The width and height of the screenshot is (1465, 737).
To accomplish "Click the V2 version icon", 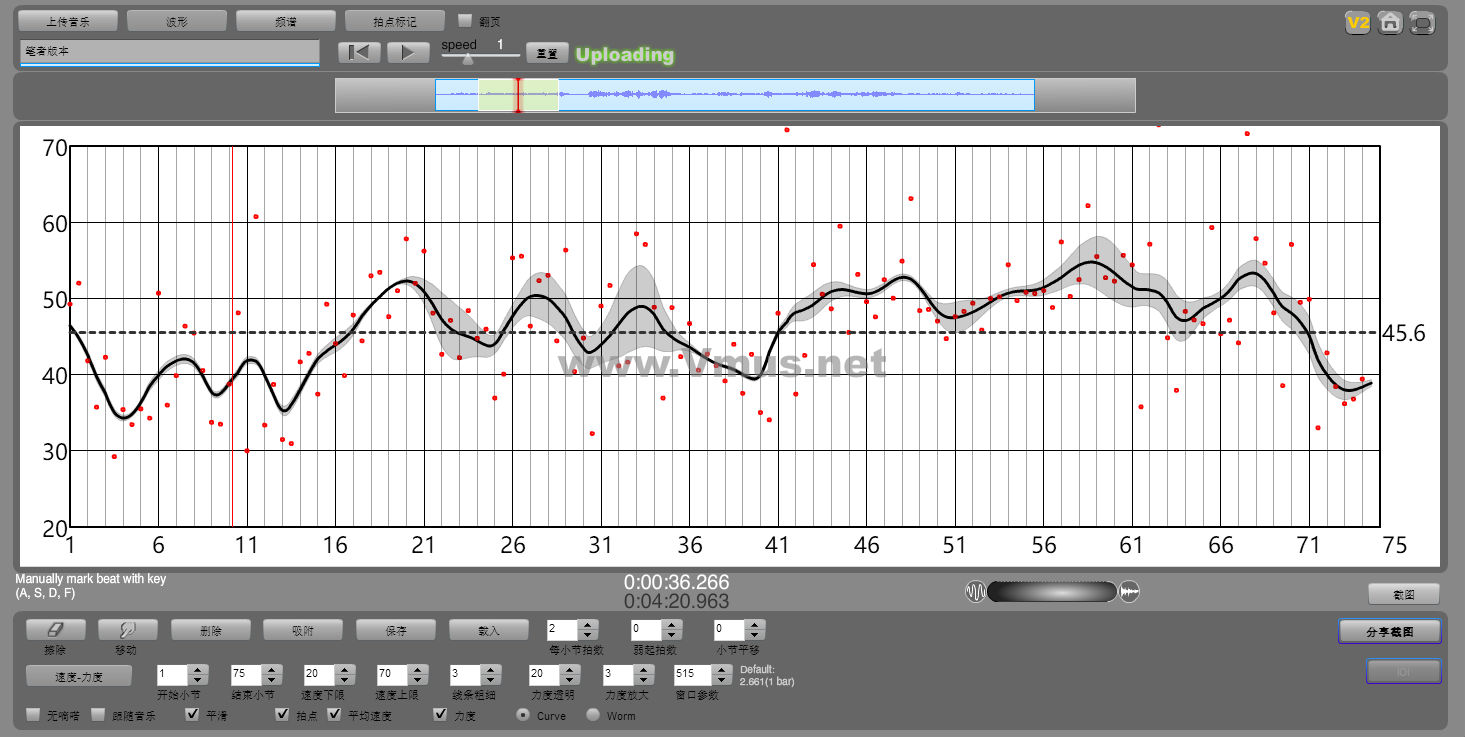I will click(1357, 23).
